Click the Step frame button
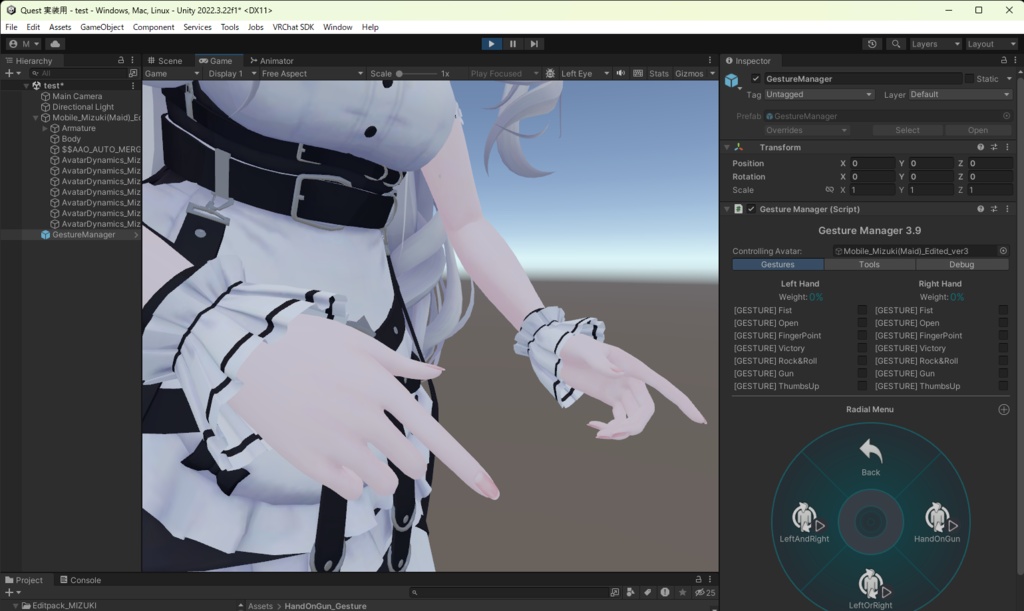This screenshot has width=1024, height=611. [534, 44]
